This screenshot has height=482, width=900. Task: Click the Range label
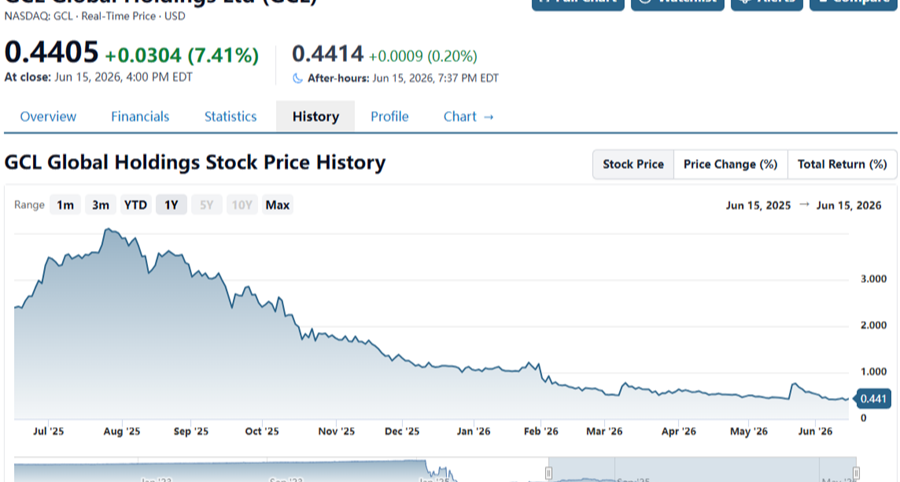click(29, 205)
